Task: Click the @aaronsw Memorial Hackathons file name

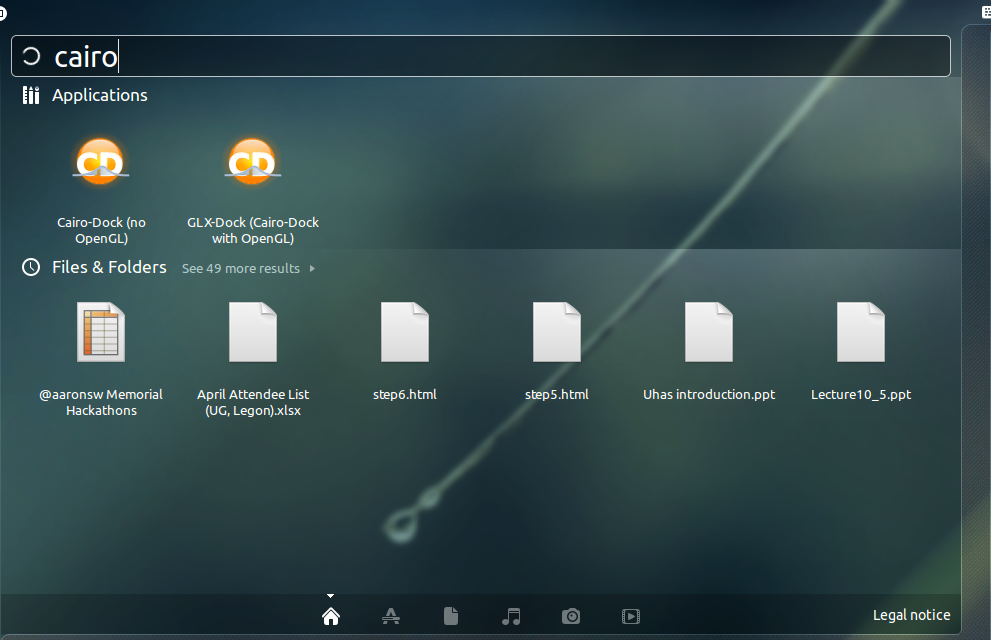Action: 101,402
